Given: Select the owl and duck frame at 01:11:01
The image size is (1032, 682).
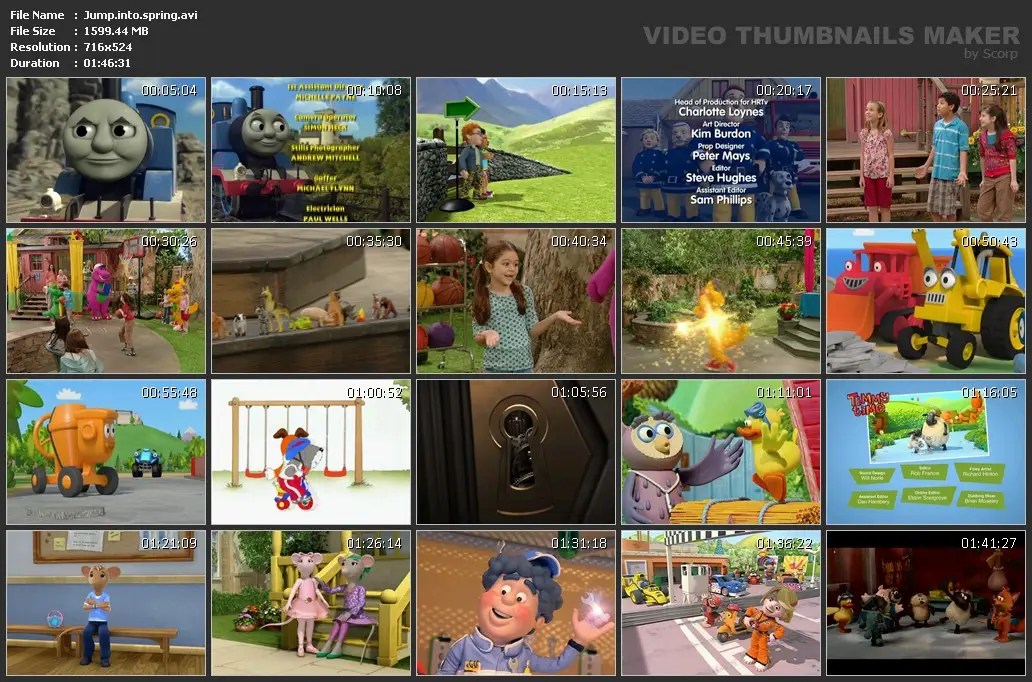Looking at the screenshot, I should (x=721, y=452).
